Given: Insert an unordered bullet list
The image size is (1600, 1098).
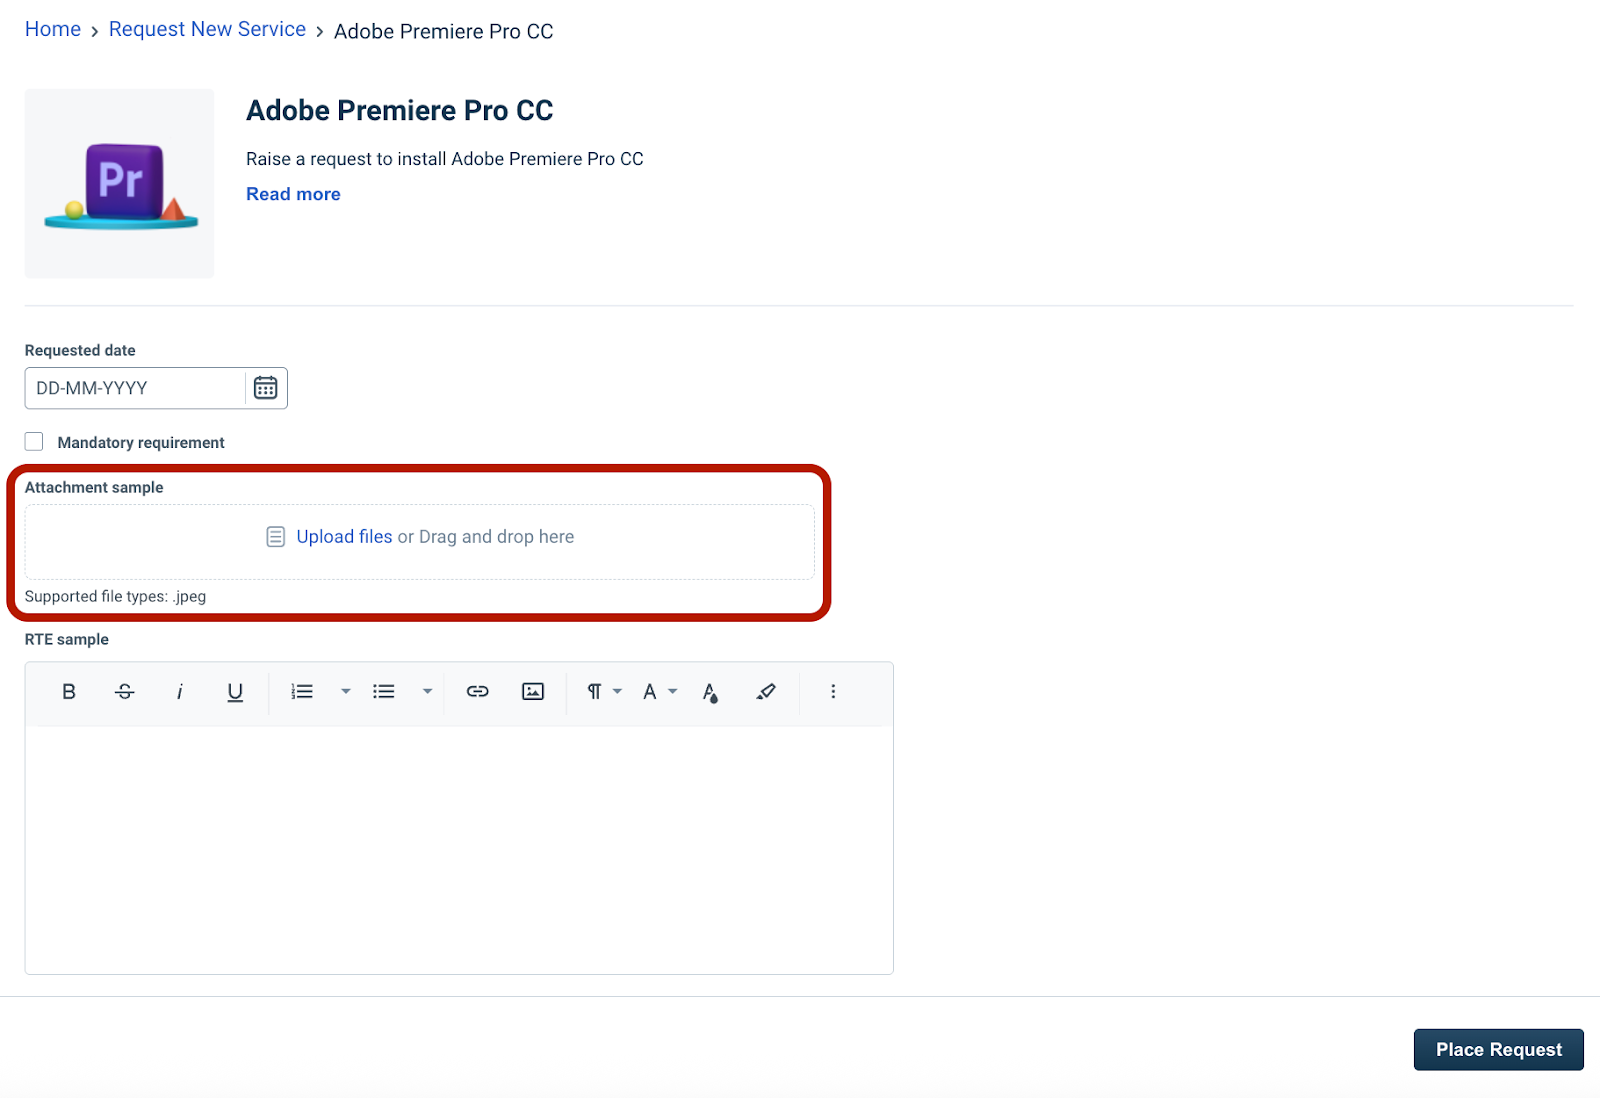Looking at the screenshot, I should tap(384, 691).
